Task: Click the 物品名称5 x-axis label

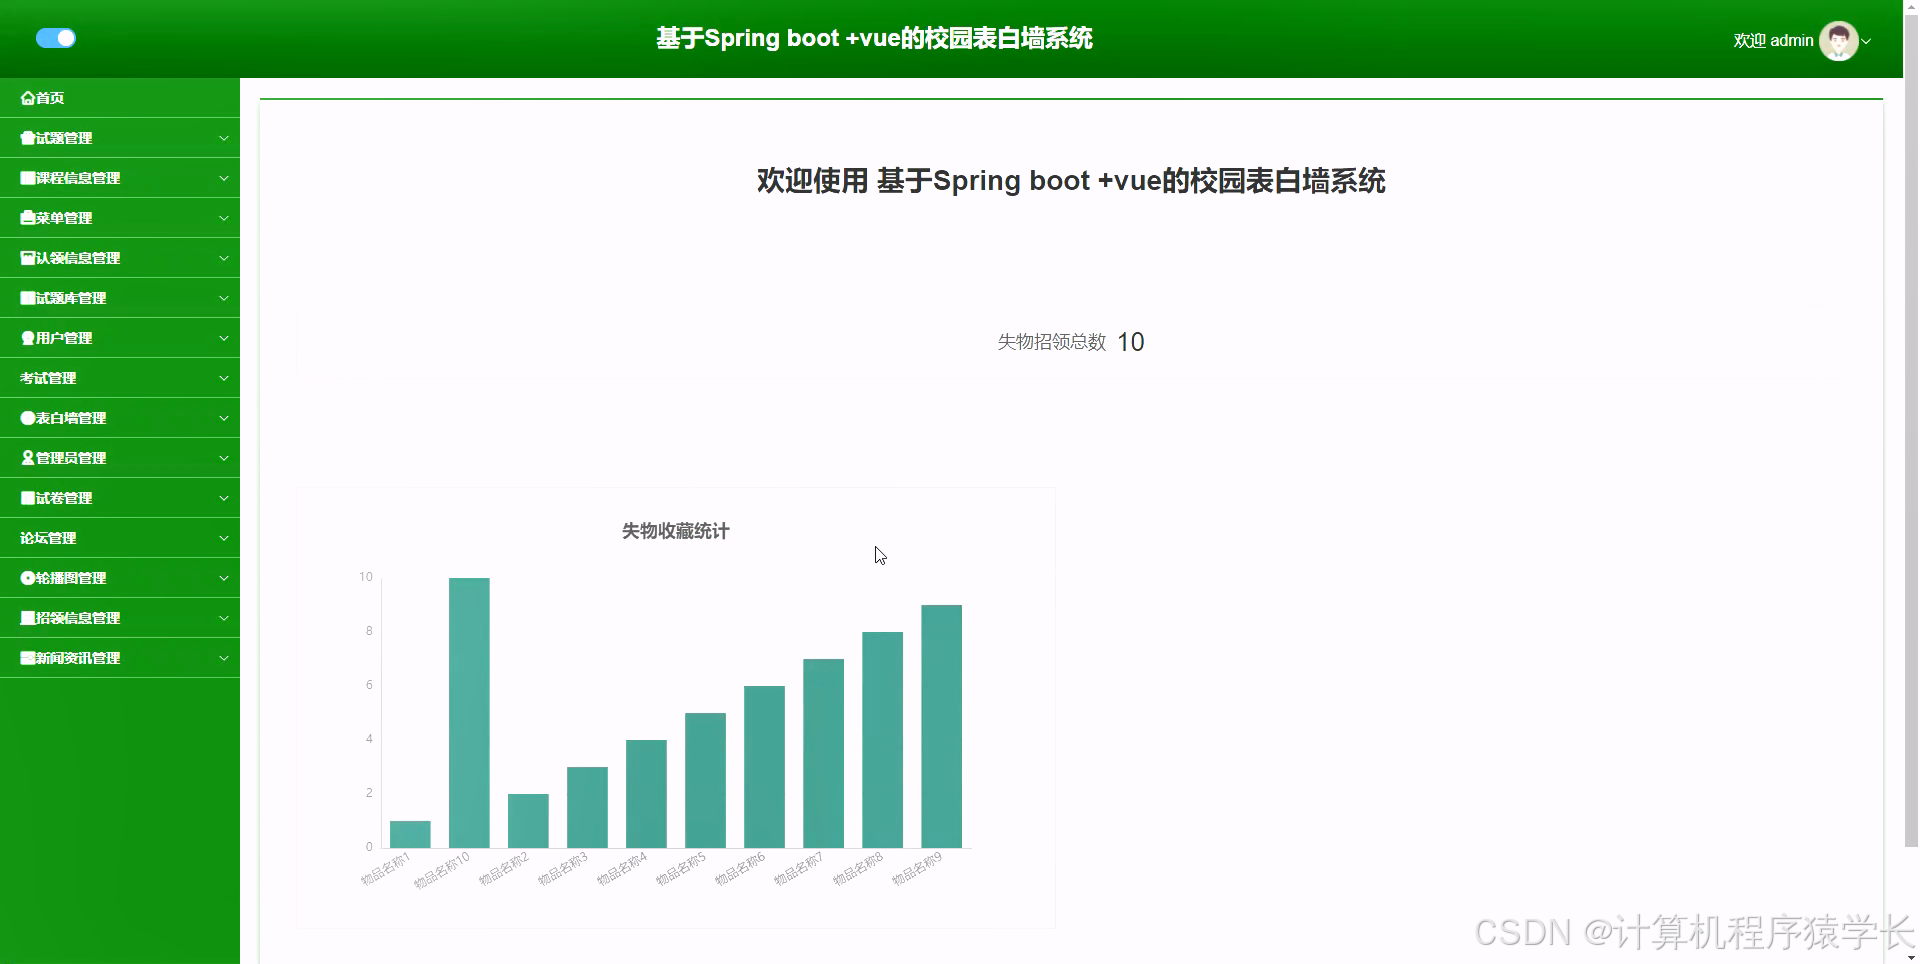Action: tap(681, 869)
